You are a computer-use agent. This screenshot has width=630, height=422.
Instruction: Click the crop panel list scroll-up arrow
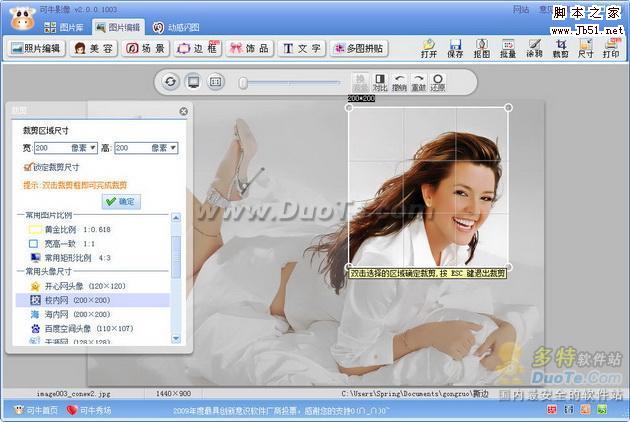(176, 218)
